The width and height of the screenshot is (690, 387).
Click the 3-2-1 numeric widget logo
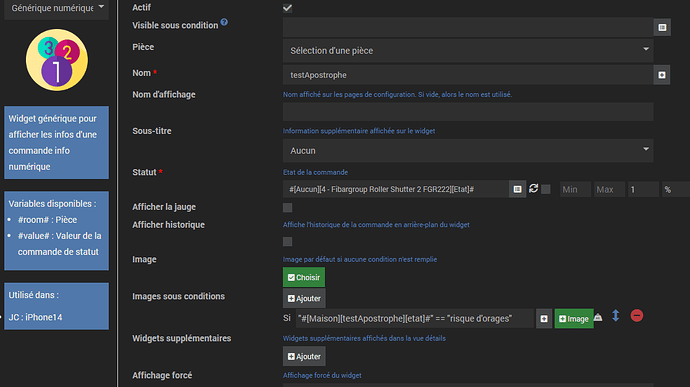[x=57, y=60]
